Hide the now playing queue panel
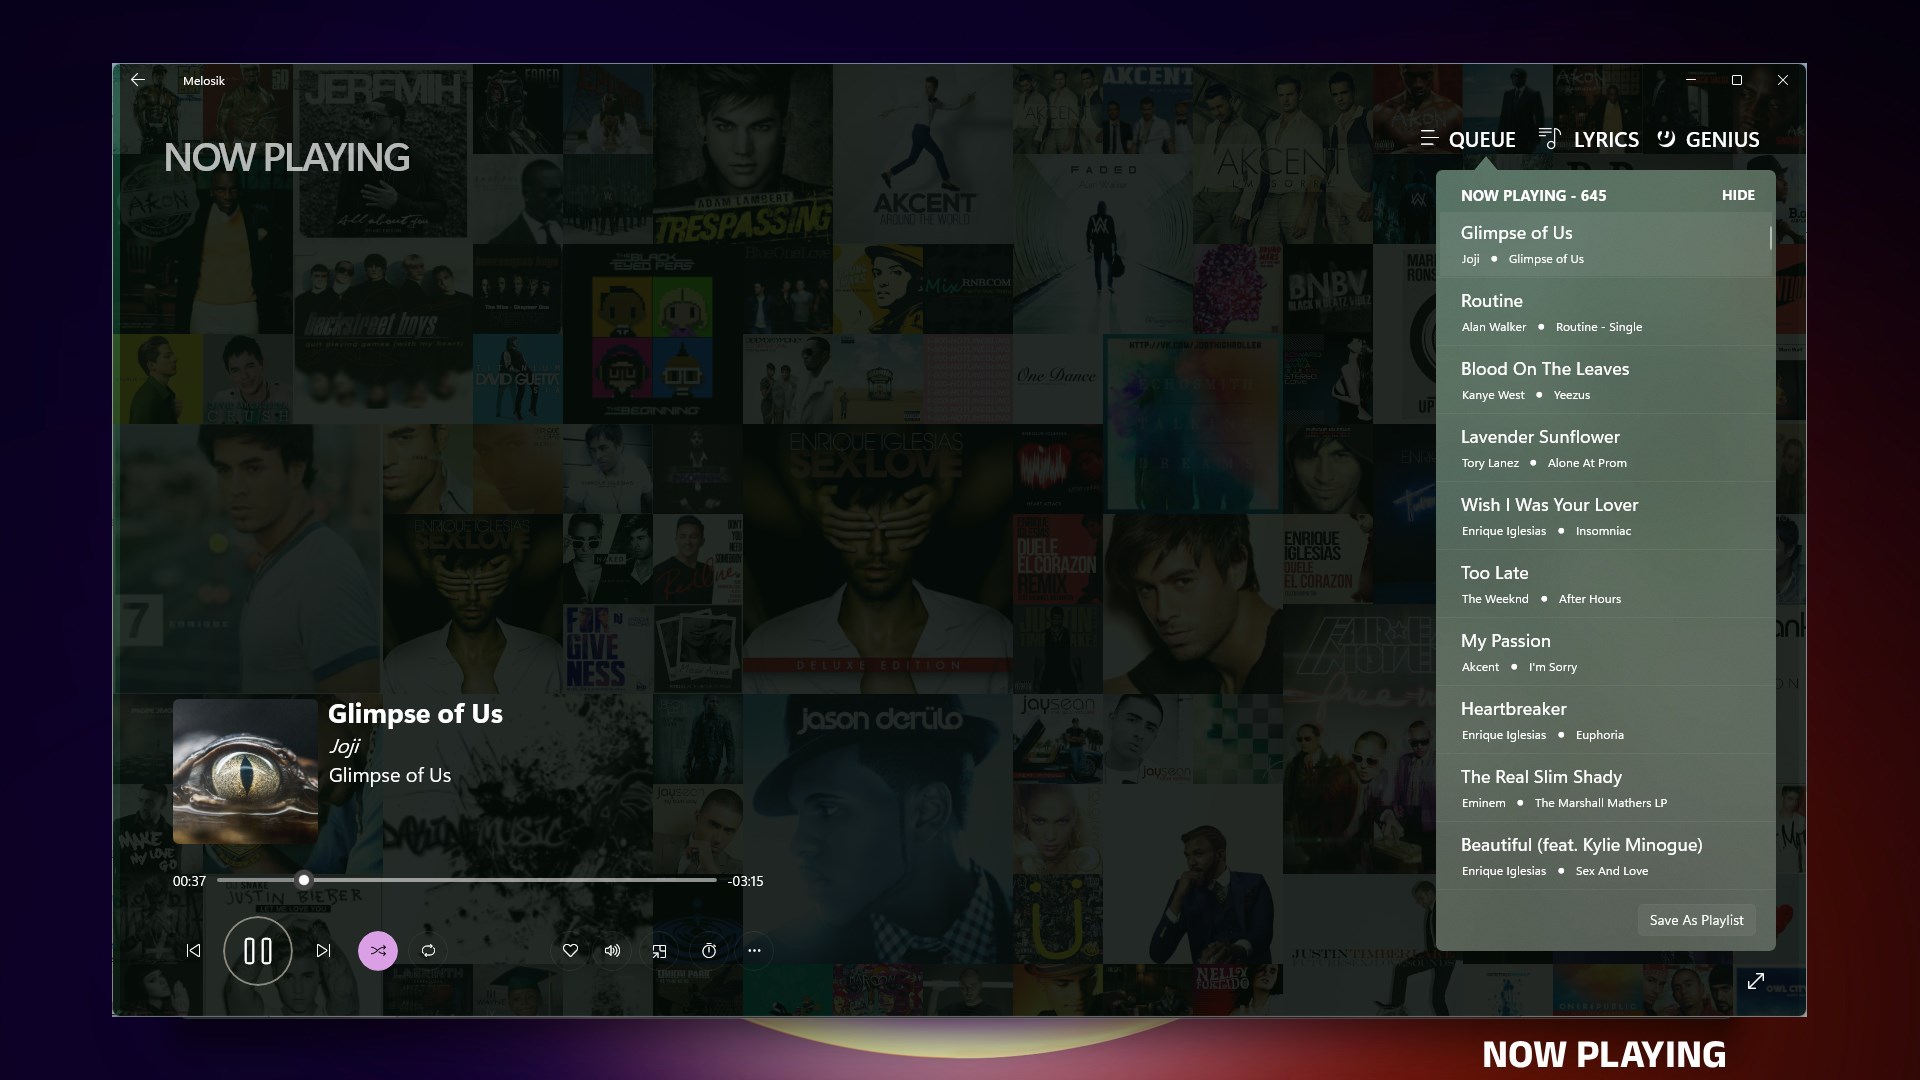Image resolution: width=1920 pixels, height=1080 pixels. [1738, 196]
